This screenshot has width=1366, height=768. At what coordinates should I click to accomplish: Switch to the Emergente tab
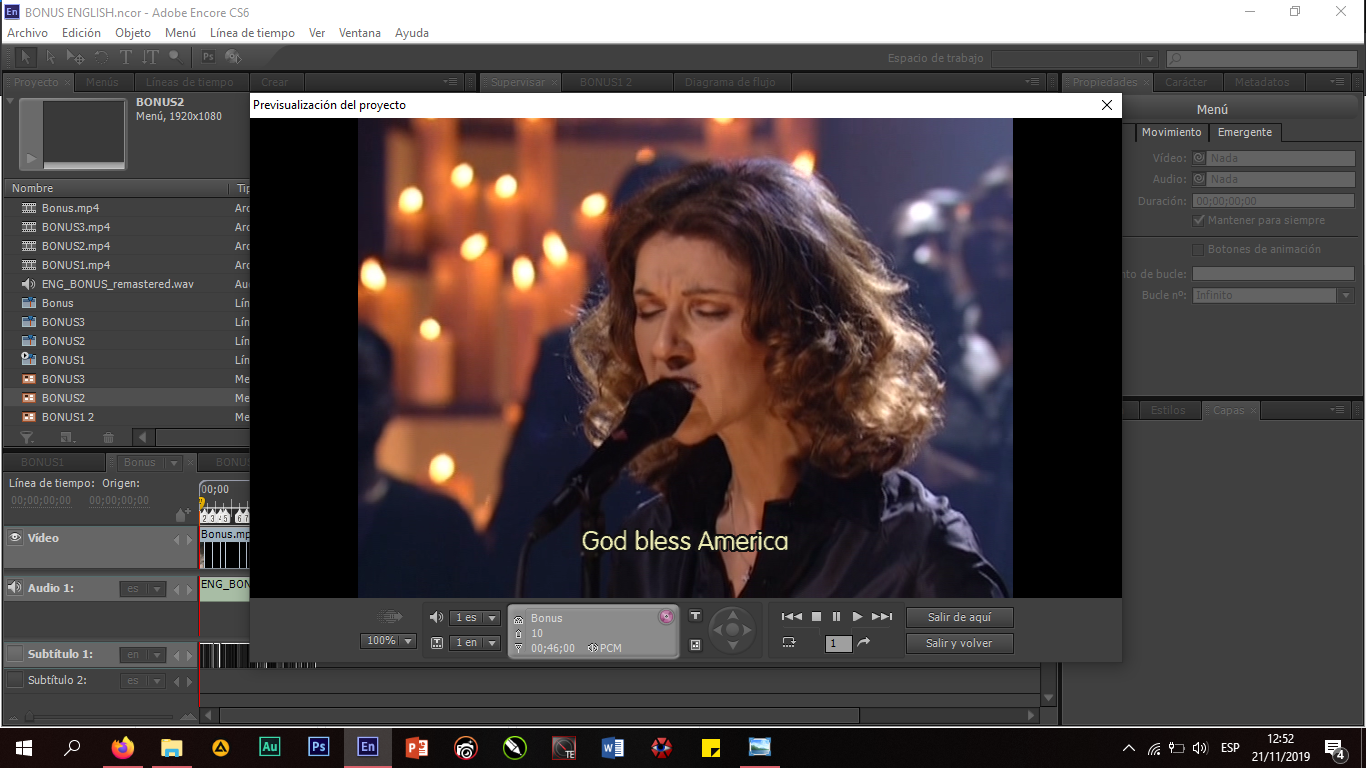(x=1245, y=132)
